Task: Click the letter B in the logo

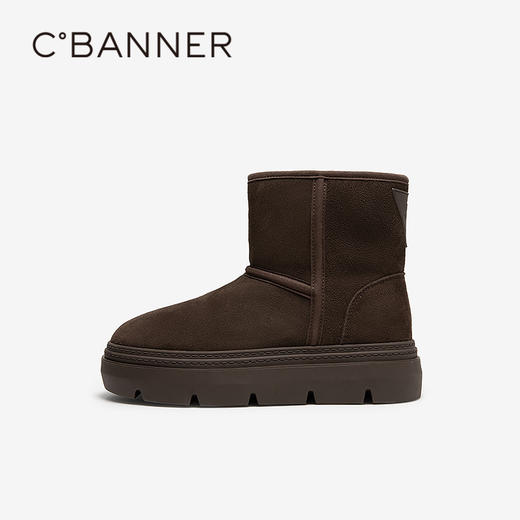Action: [80, 45]
